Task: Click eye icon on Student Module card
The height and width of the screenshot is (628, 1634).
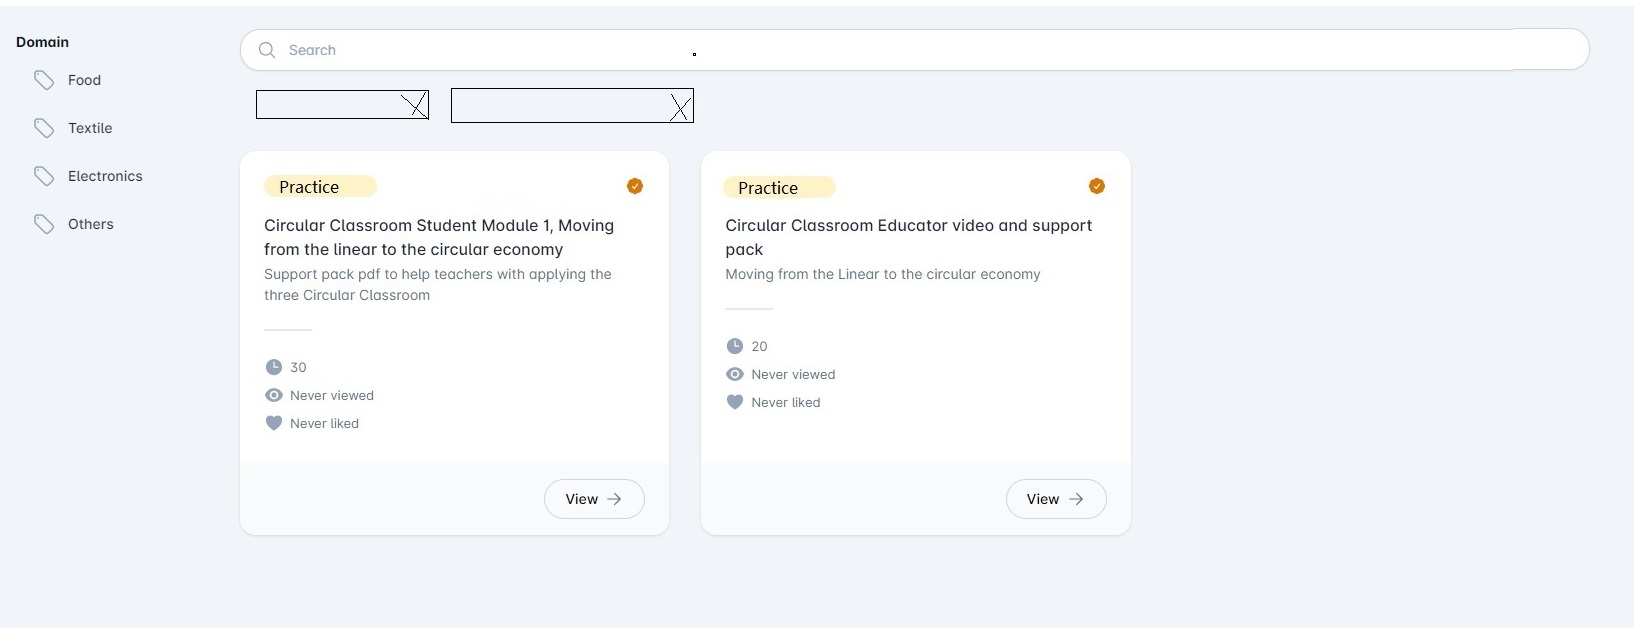Action: coord(274,395)
